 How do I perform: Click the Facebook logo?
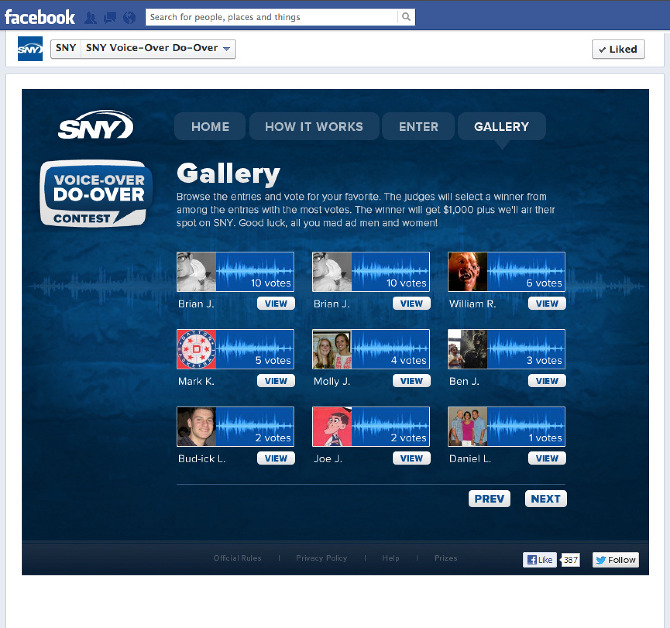(x=40, y=17)
